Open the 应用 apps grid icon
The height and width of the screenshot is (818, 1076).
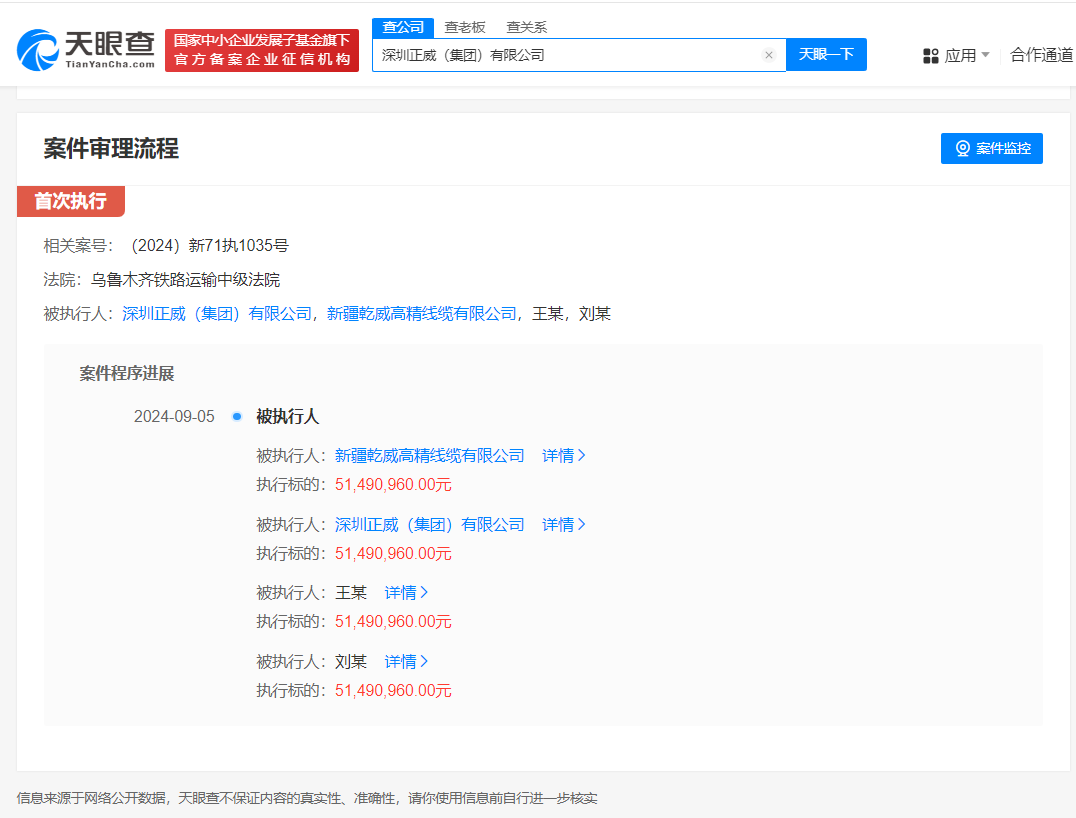[931, 56]
